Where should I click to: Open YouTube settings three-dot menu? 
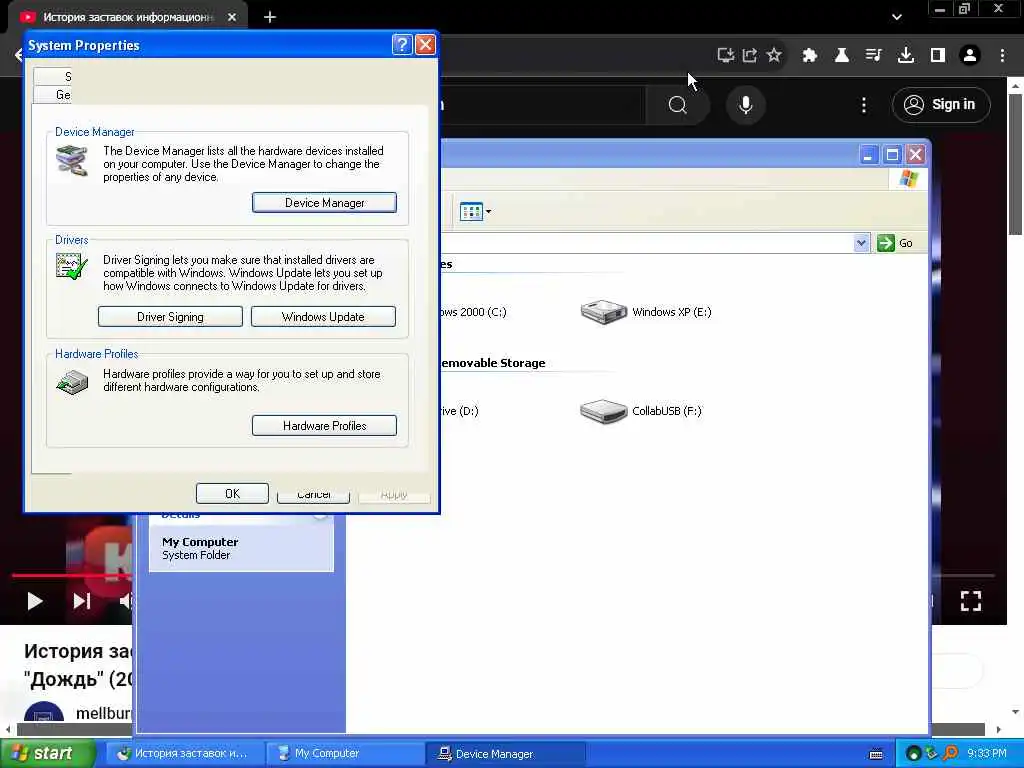pos(864,105)
